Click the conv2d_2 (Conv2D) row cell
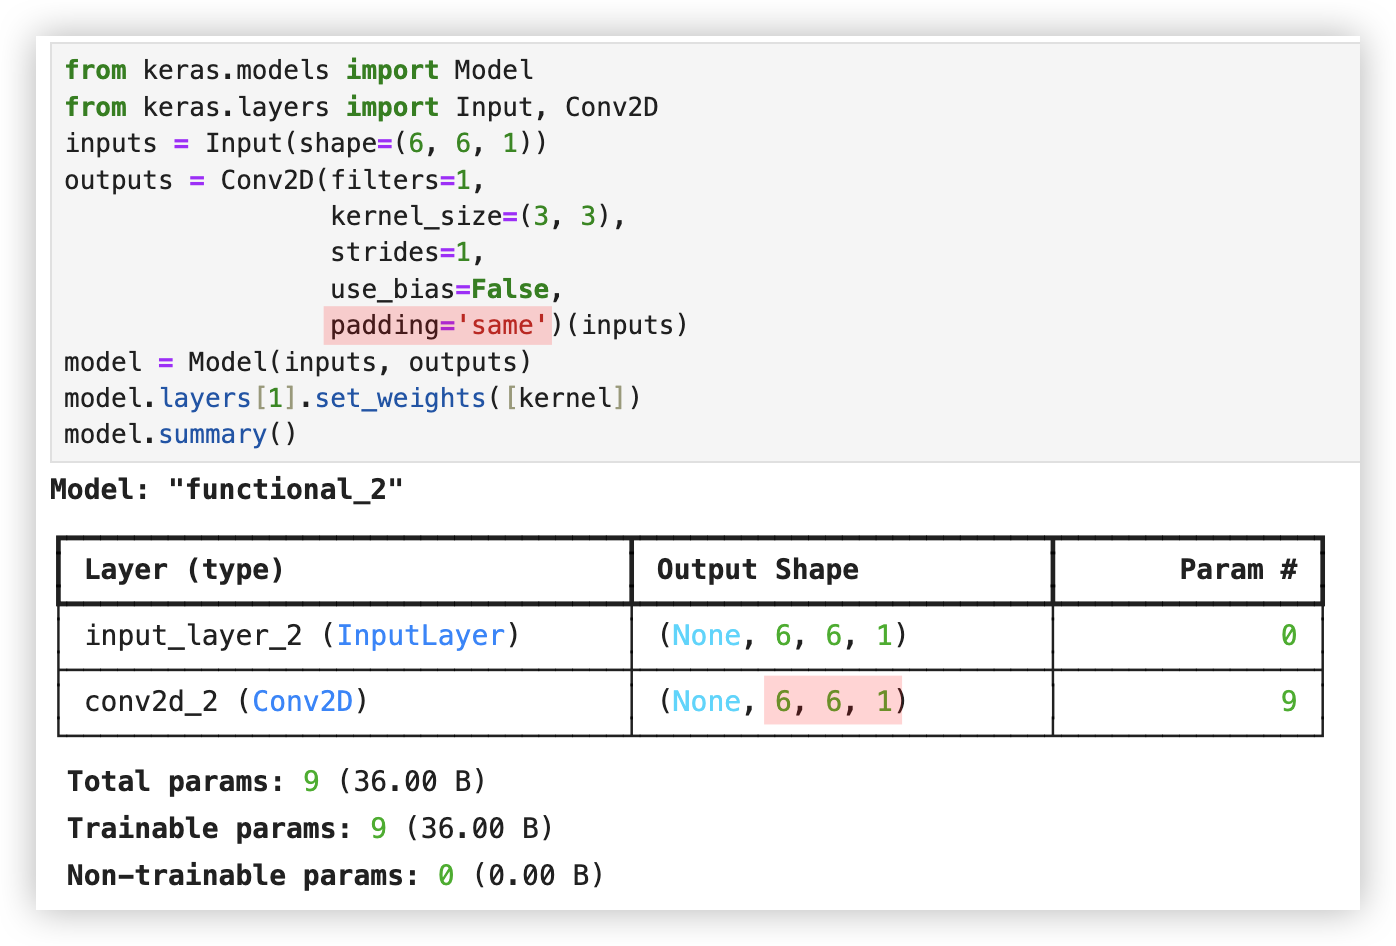1396x946 pixels. point(226,702)
